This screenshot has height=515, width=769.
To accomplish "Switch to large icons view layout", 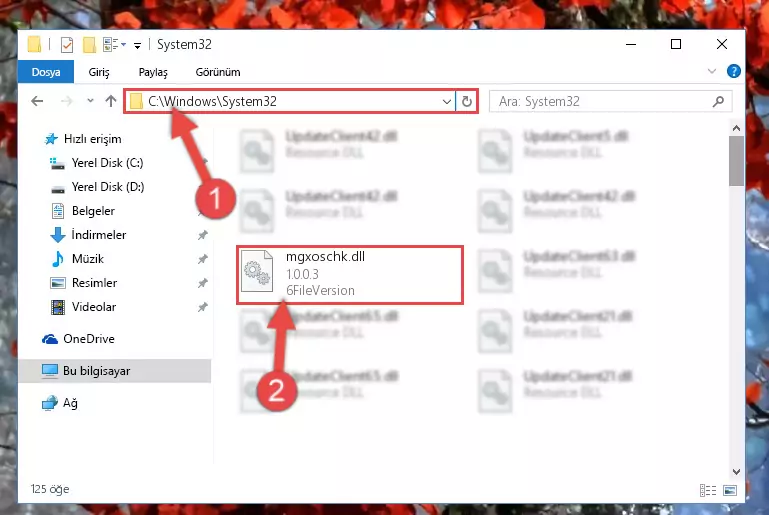I will (x=730, y=490).
